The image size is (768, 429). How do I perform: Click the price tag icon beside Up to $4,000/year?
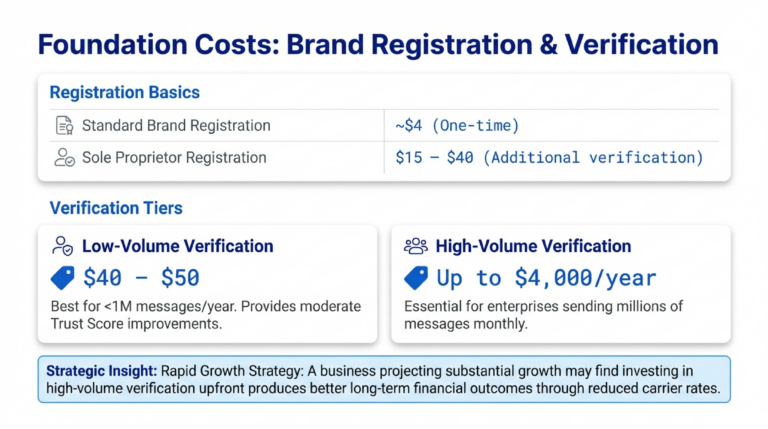click(415, 277)
